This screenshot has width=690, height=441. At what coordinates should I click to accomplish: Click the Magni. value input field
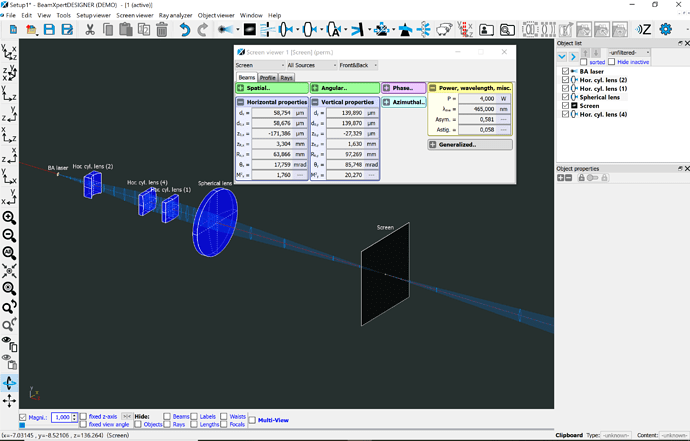point(62,417)
